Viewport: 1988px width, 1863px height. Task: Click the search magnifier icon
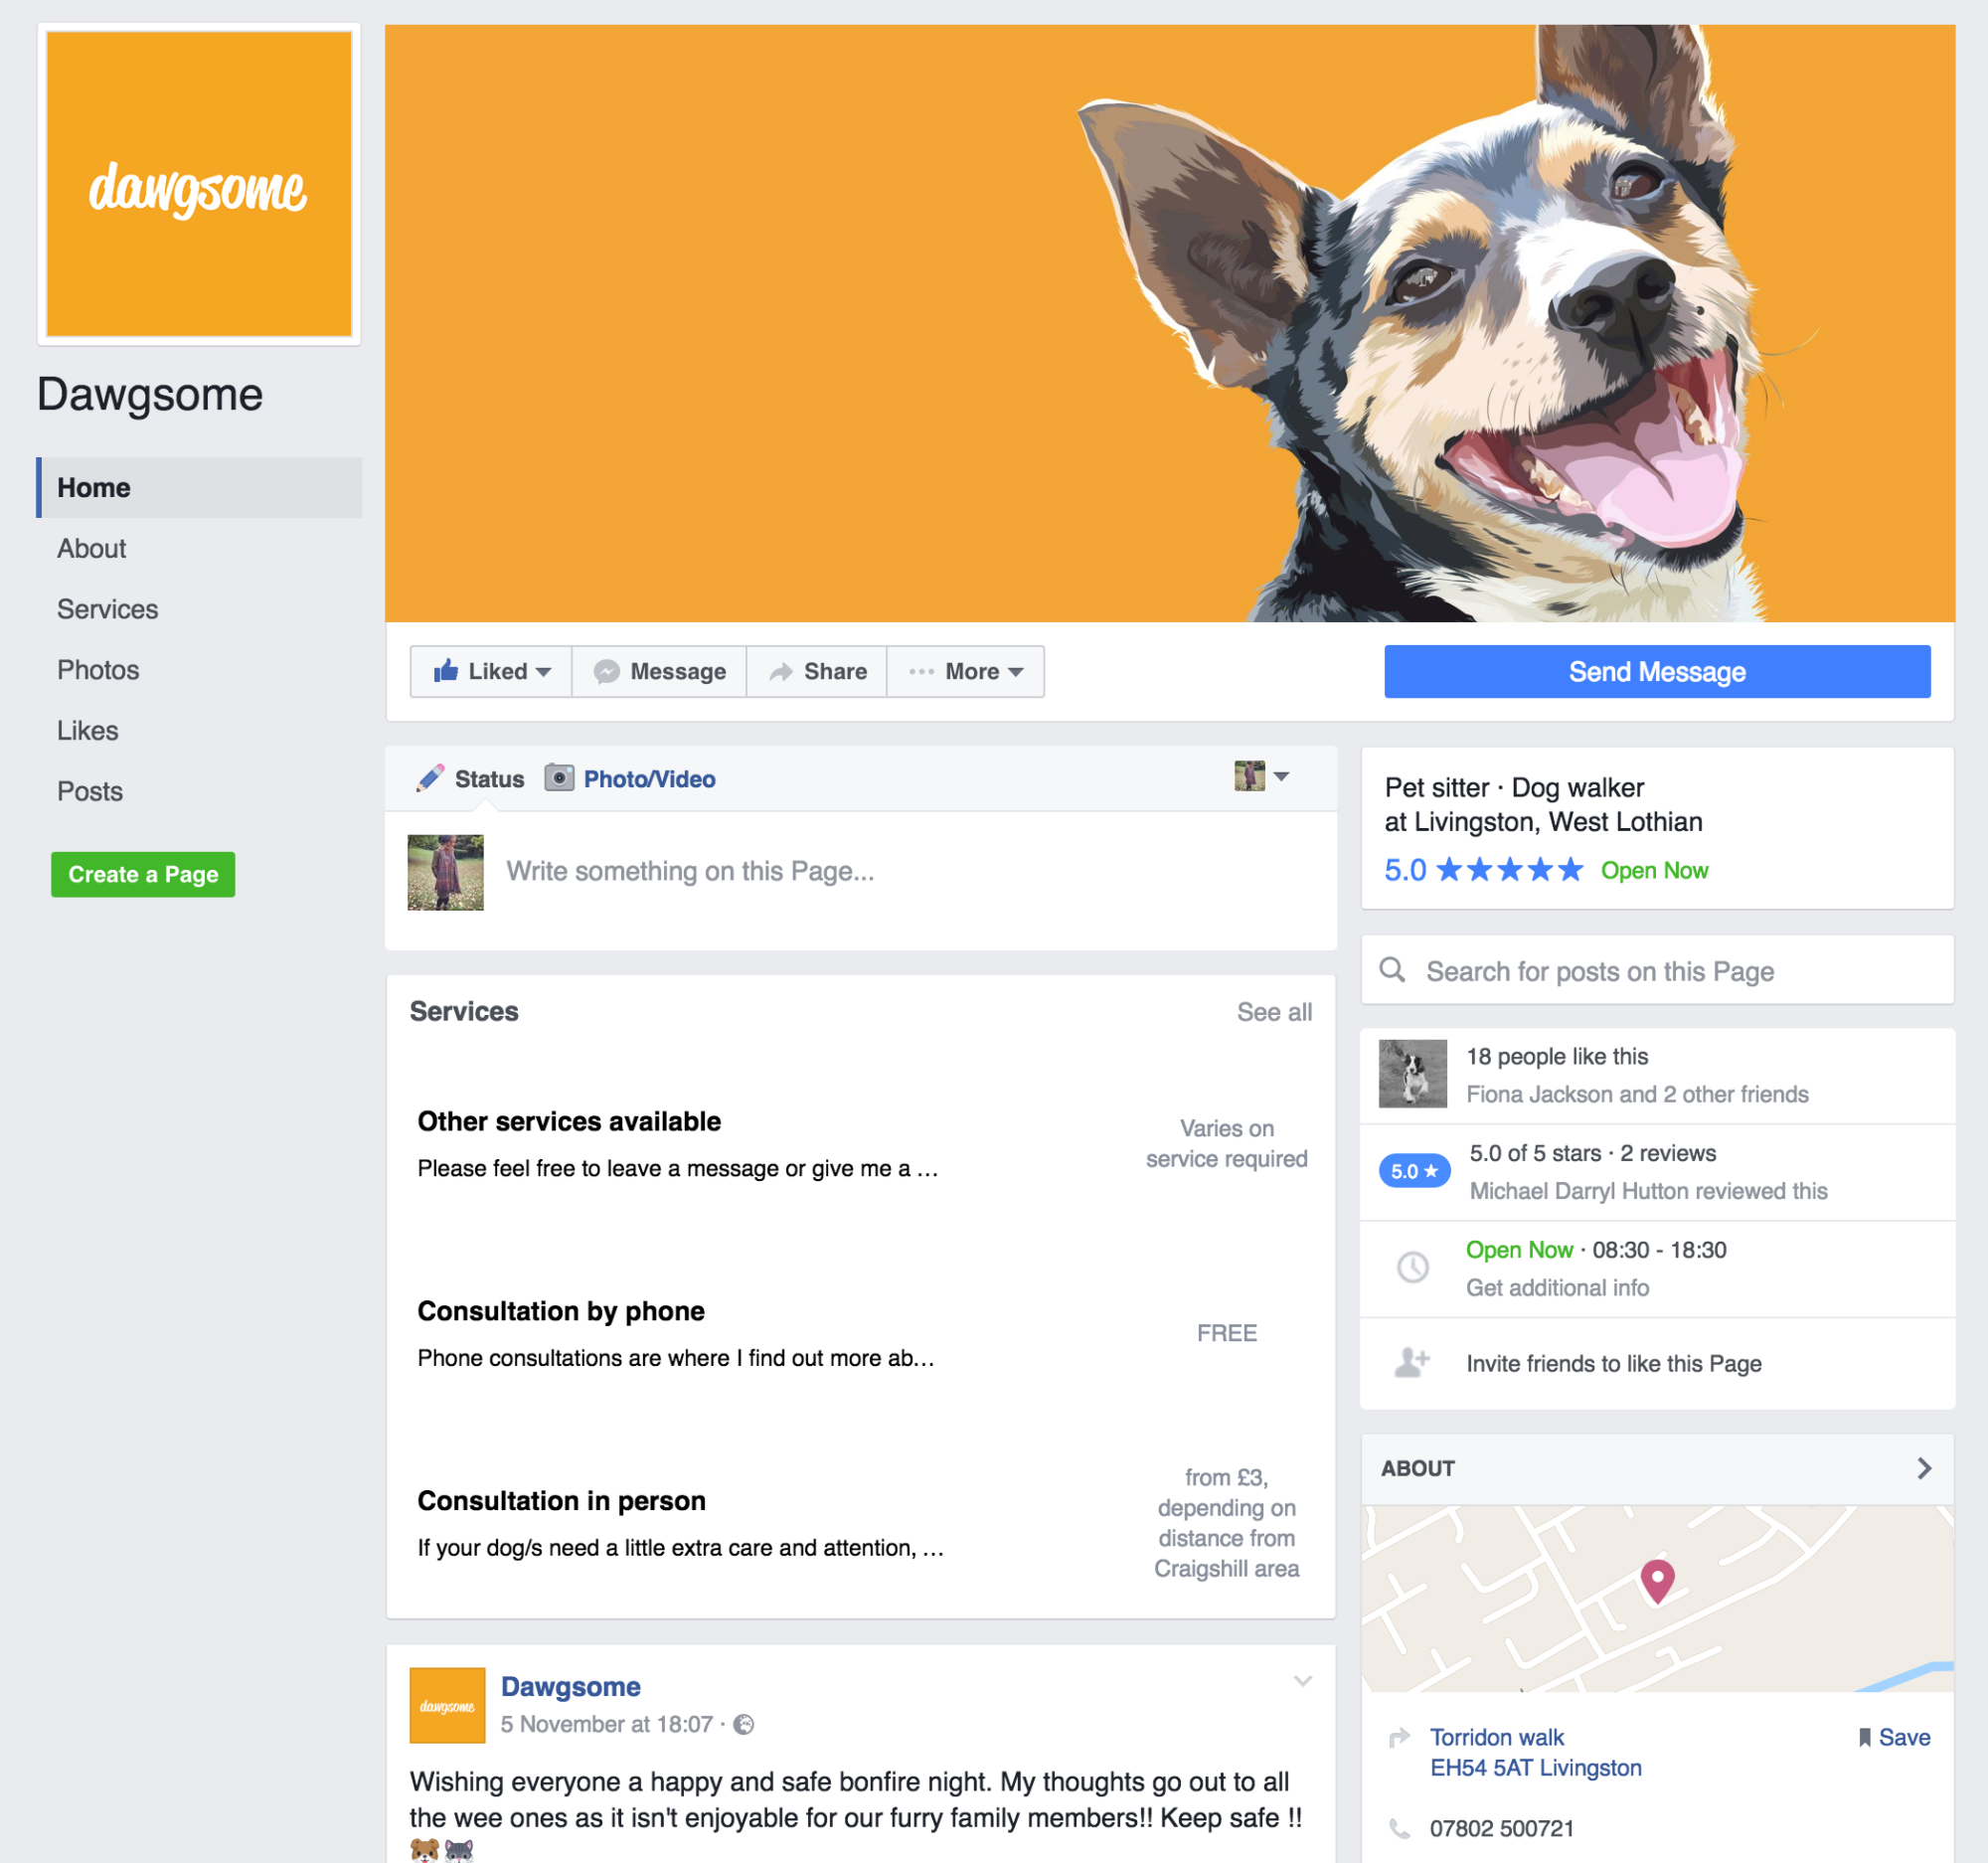click(x=1392, y=970)
